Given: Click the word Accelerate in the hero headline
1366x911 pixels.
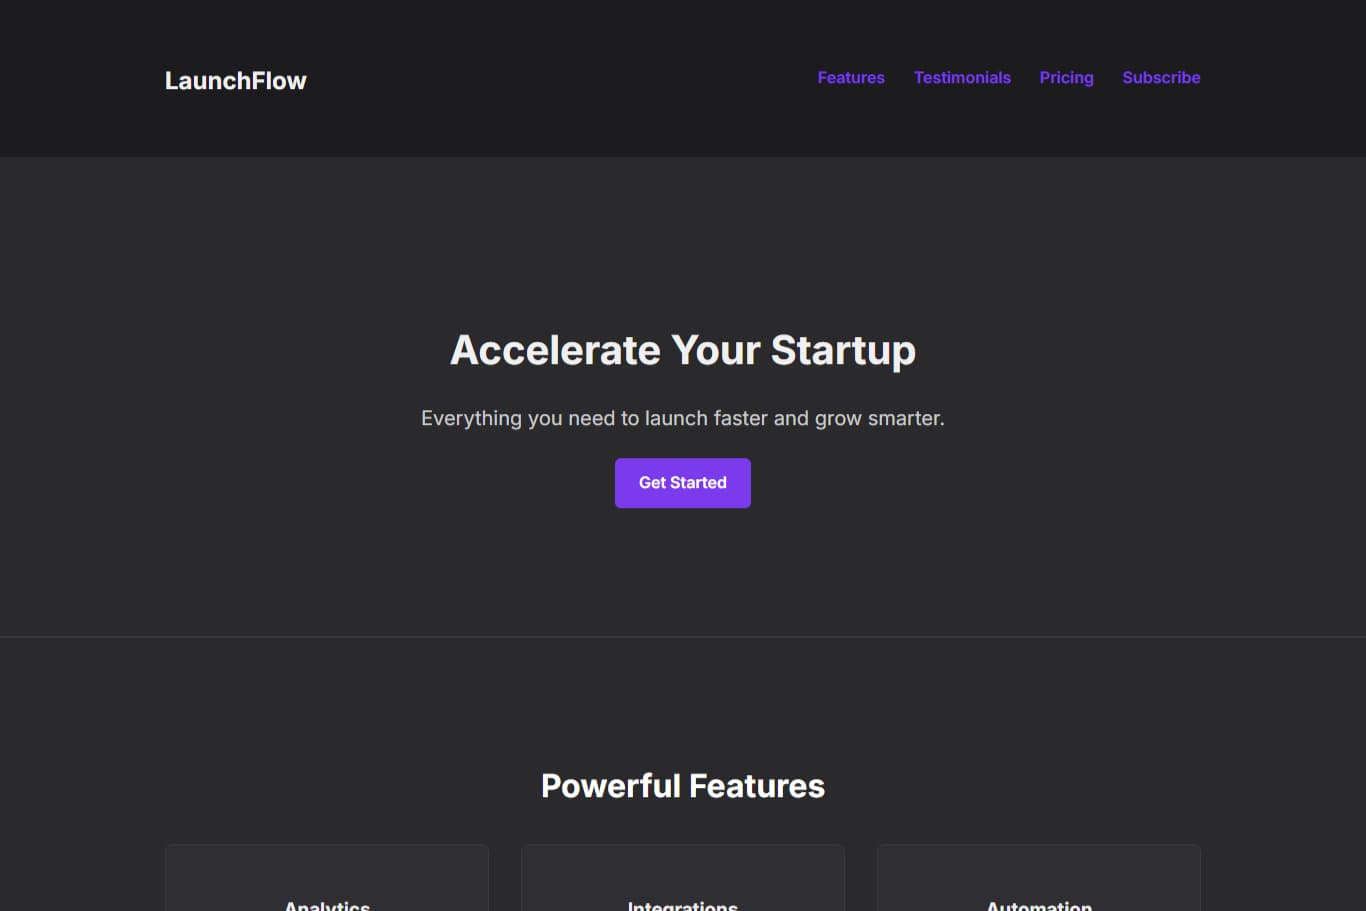Looking at the screenshot, I should pos(555,350).
